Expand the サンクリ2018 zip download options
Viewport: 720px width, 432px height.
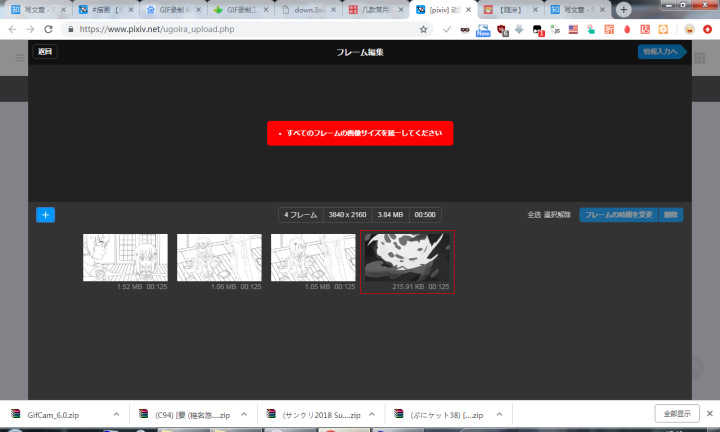tap(371, 415)
